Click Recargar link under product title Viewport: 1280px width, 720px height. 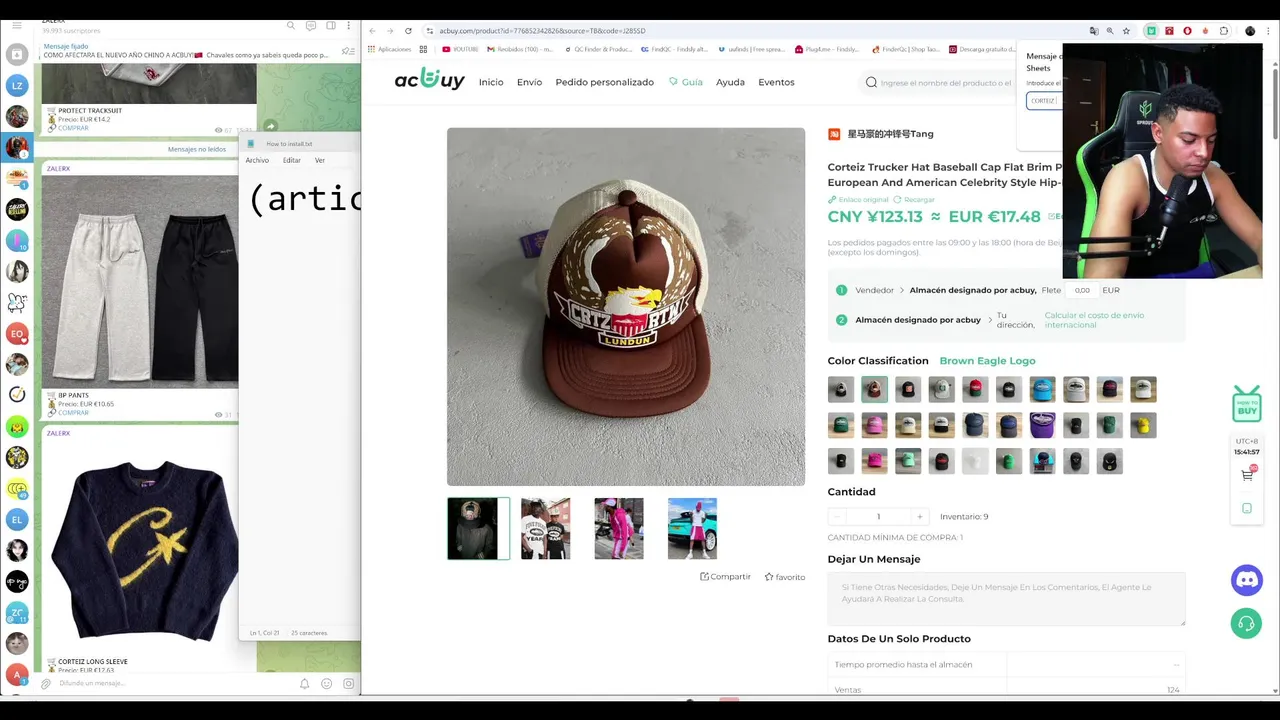[x=913, y=200]
